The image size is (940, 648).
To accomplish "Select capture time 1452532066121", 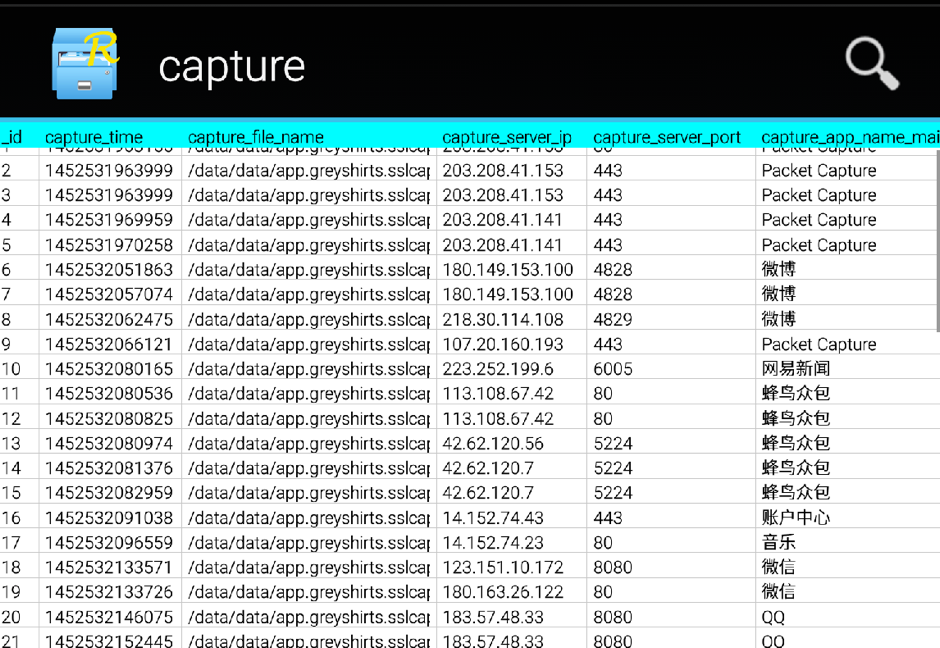I will tap(109, 344).
